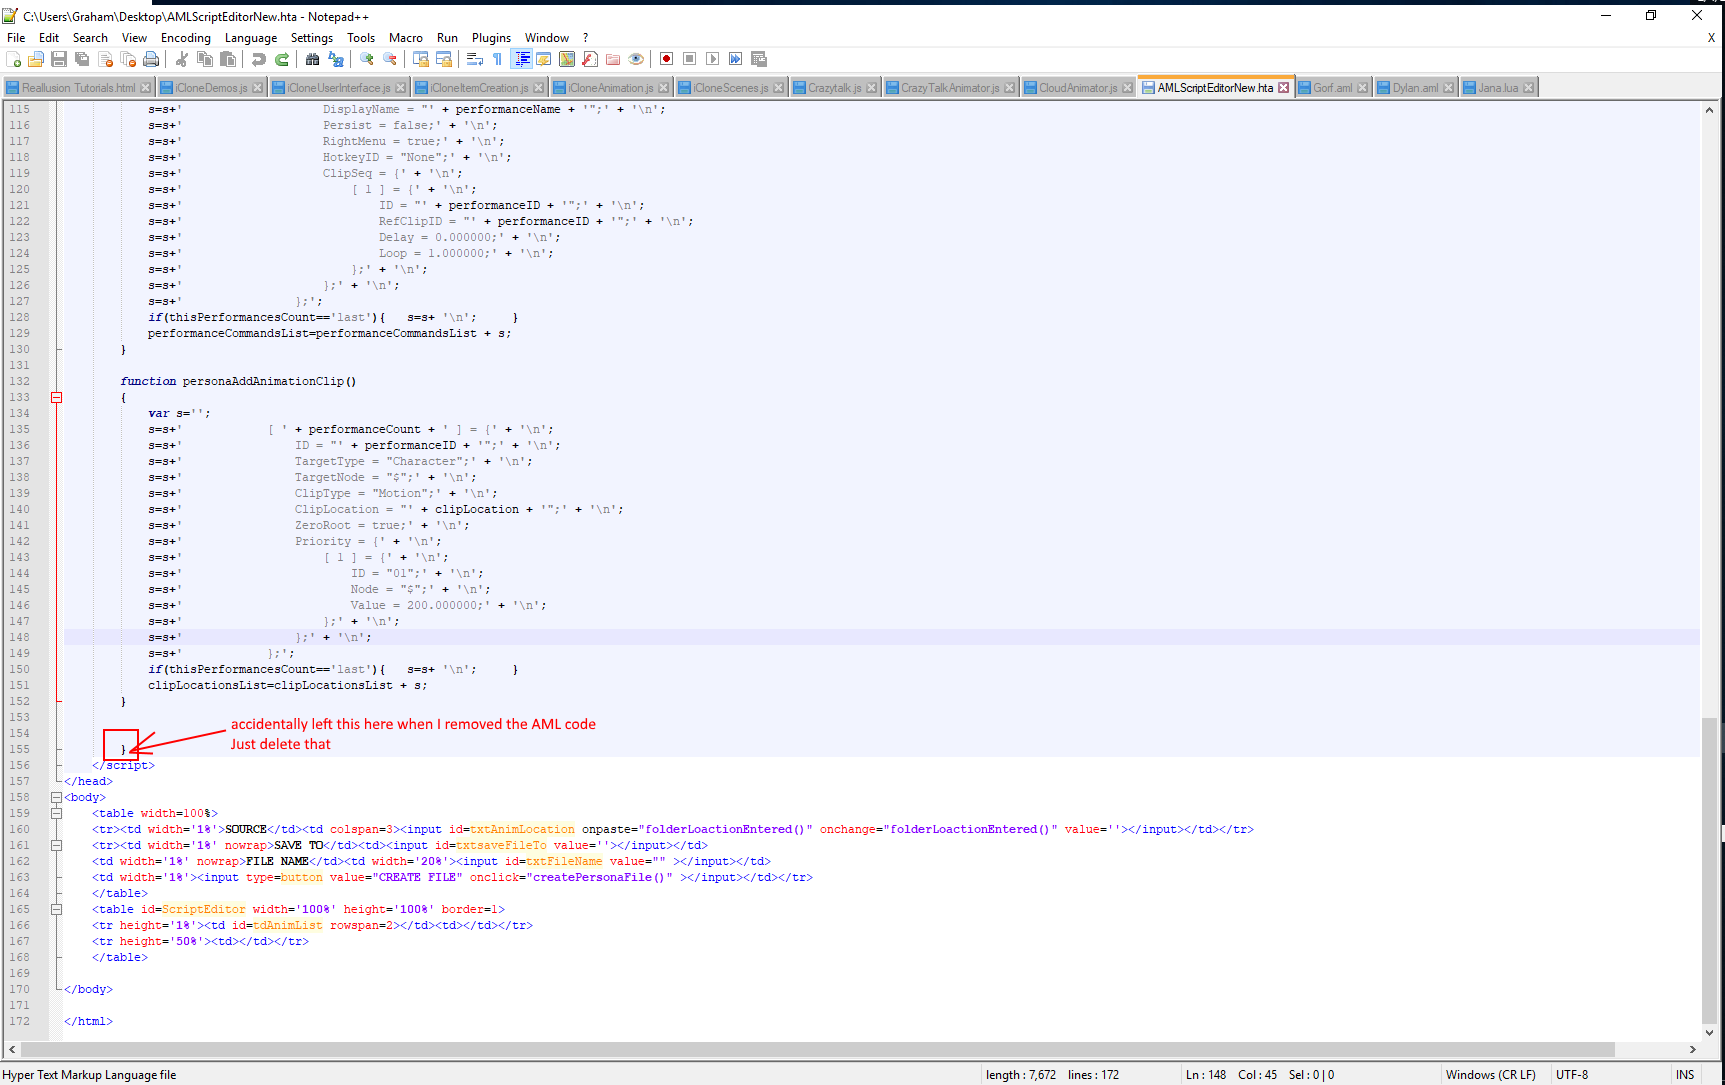Viewport: 1725px width, 1085px height.
Task: Close the Crazytalk.js tab
Action: 872,88
